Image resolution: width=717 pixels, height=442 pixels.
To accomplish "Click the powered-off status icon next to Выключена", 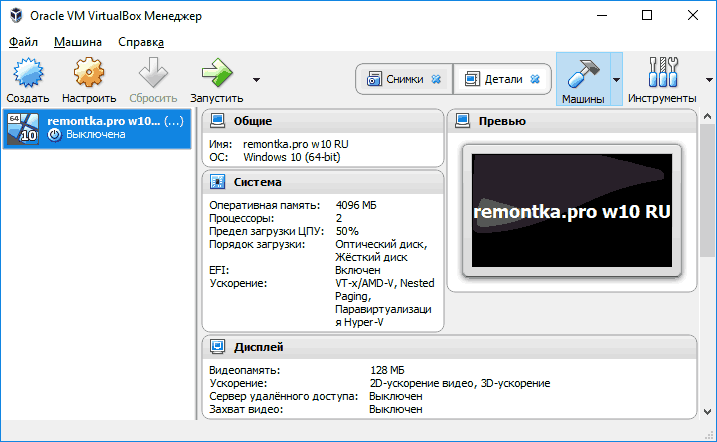I will (55, 134).
